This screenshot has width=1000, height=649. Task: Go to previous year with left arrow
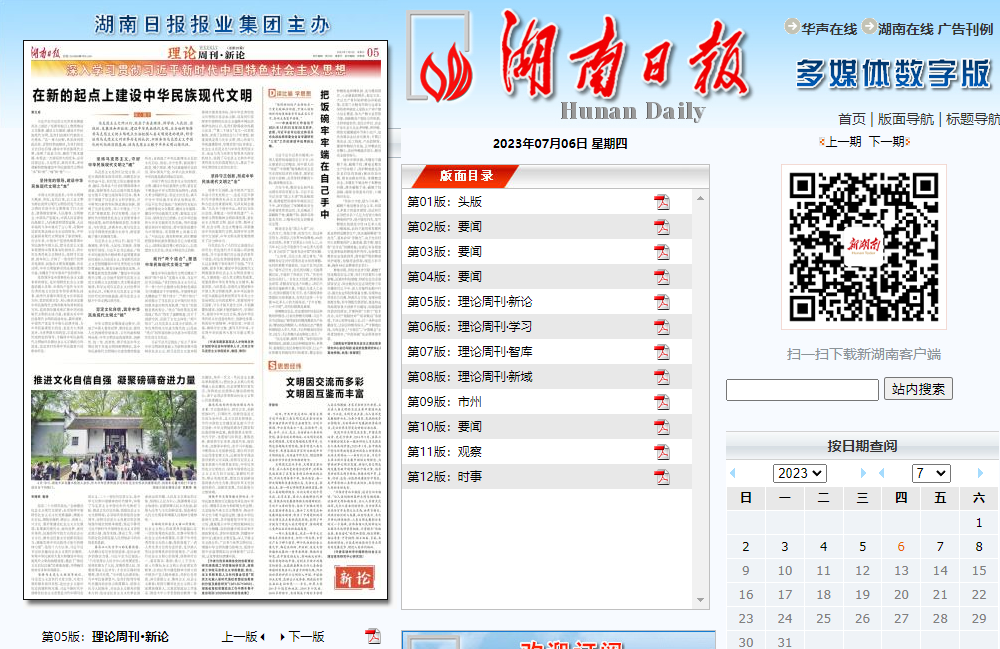[x=732, y=473]
